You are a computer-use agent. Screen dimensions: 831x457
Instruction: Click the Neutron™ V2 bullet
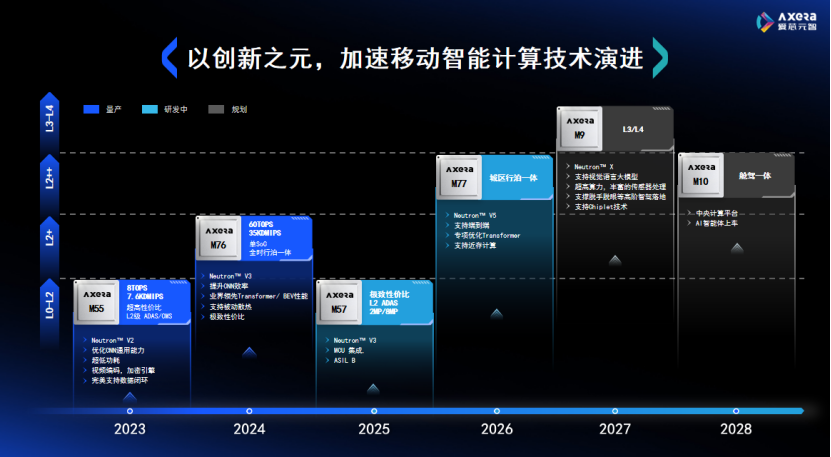click(112, 340)
